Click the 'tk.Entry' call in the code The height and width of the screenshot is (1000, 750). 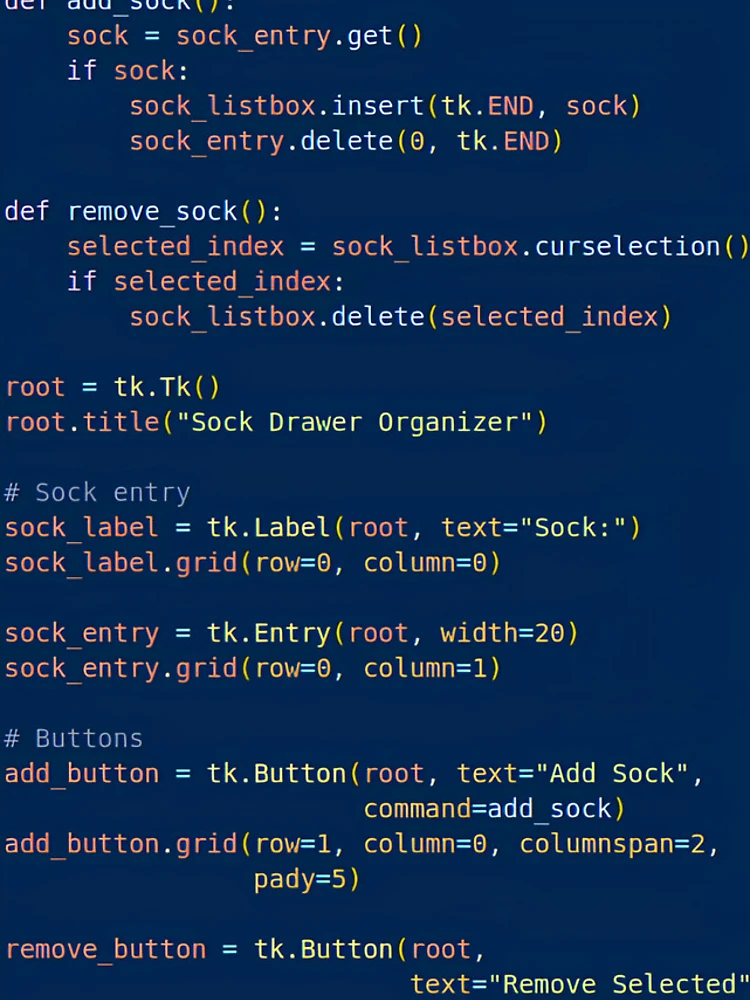tap(268, 633)
